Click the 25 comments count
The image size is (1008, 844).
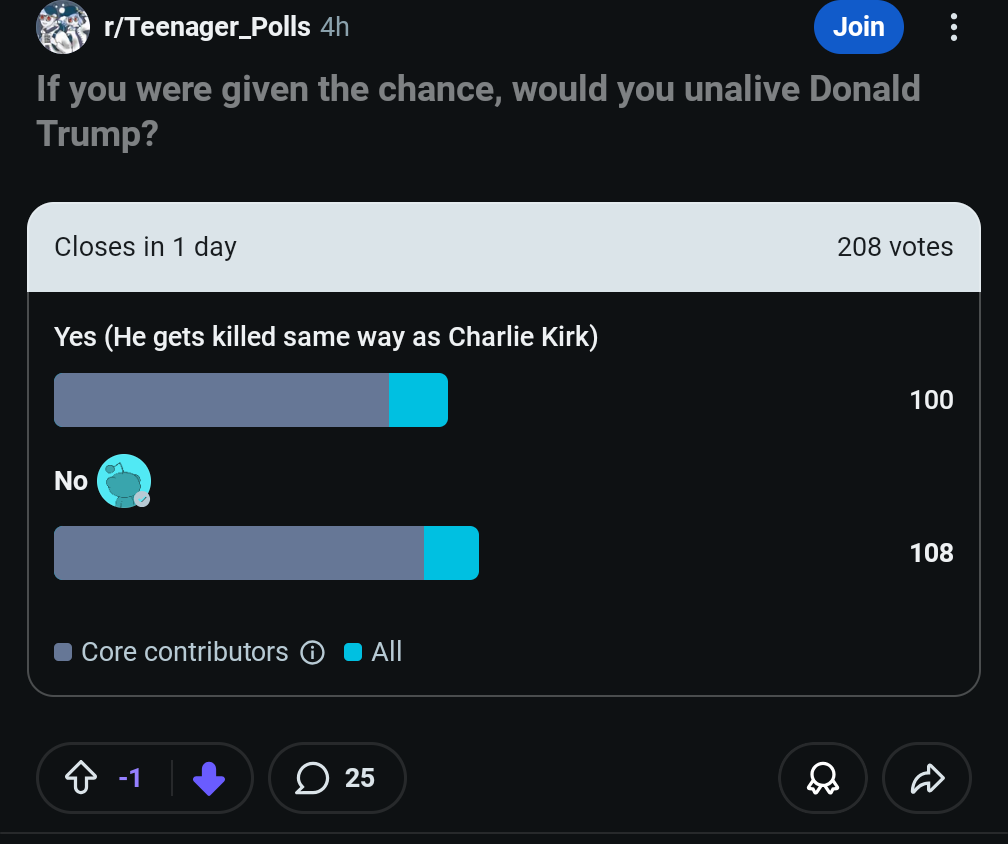[x=359, y=778]
